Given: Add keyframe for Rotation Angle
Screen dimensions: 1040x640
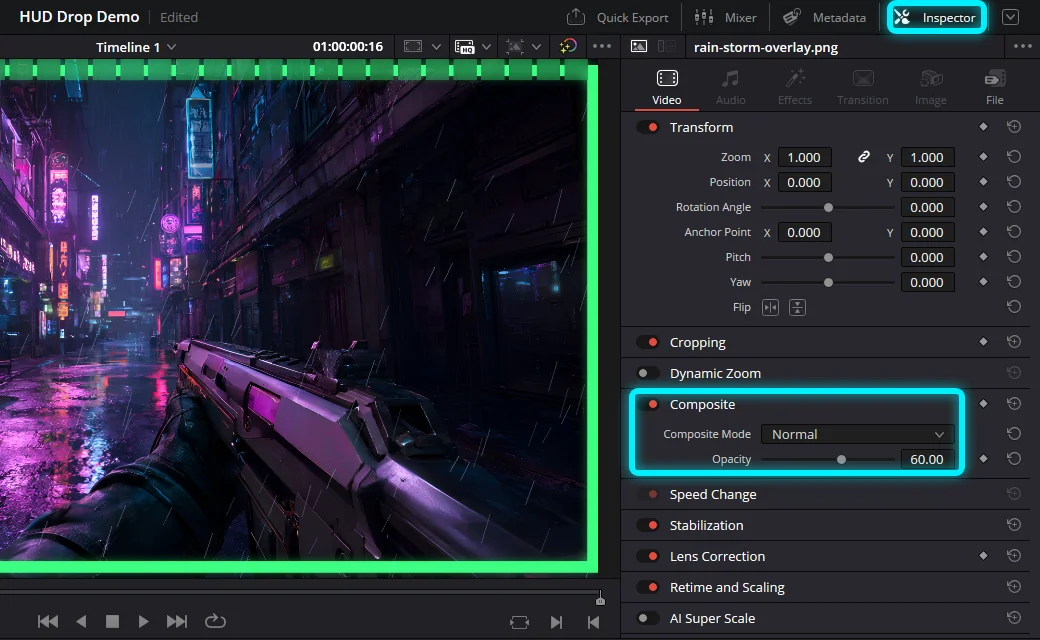Looking at the screenshot, I should pos(984,207).
